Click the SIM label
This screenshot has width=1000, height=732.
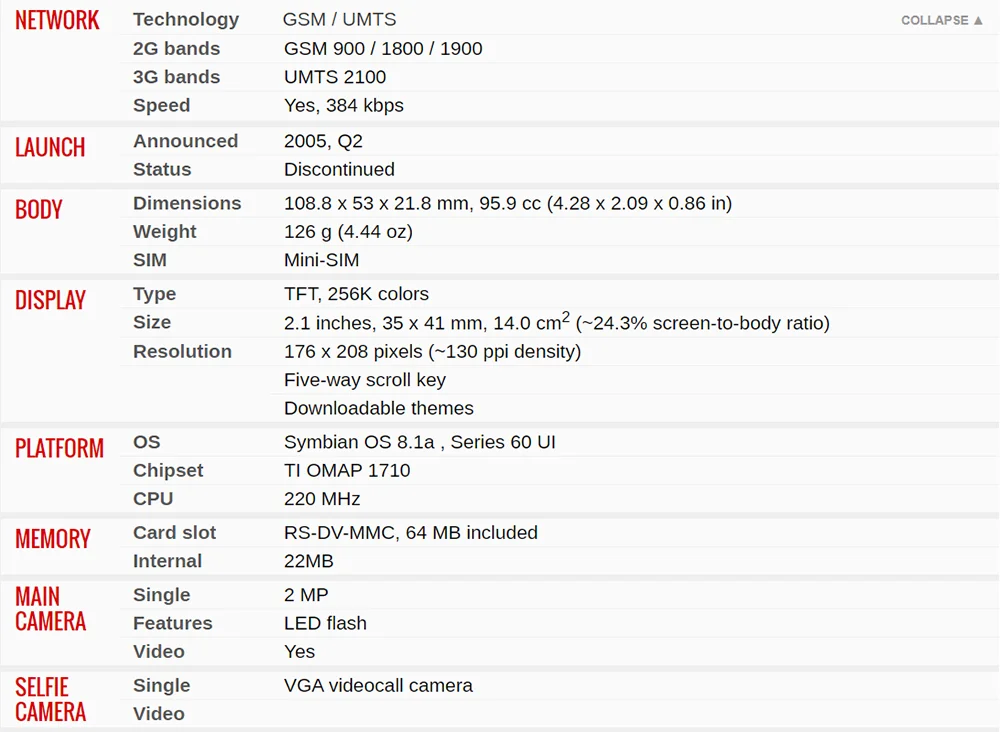(150, 260)
